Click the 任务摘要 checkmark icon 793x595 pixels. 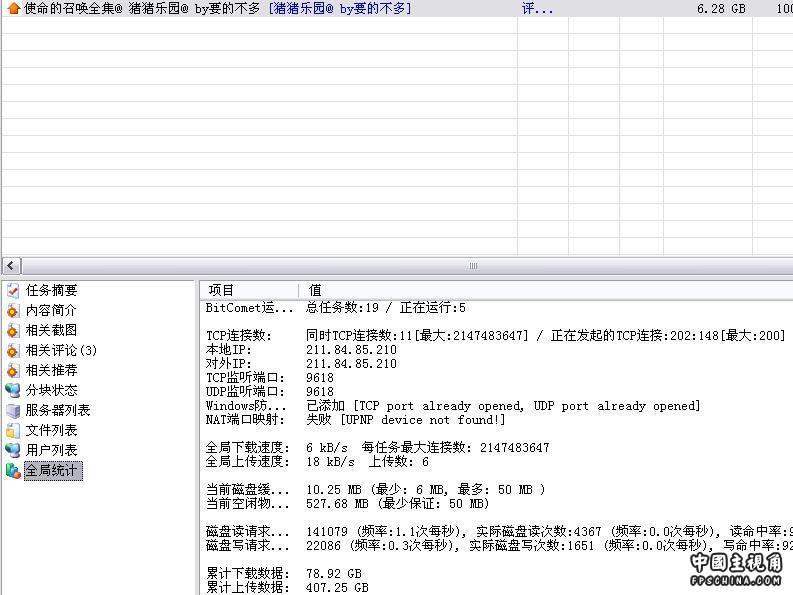[x=13, y=290]
